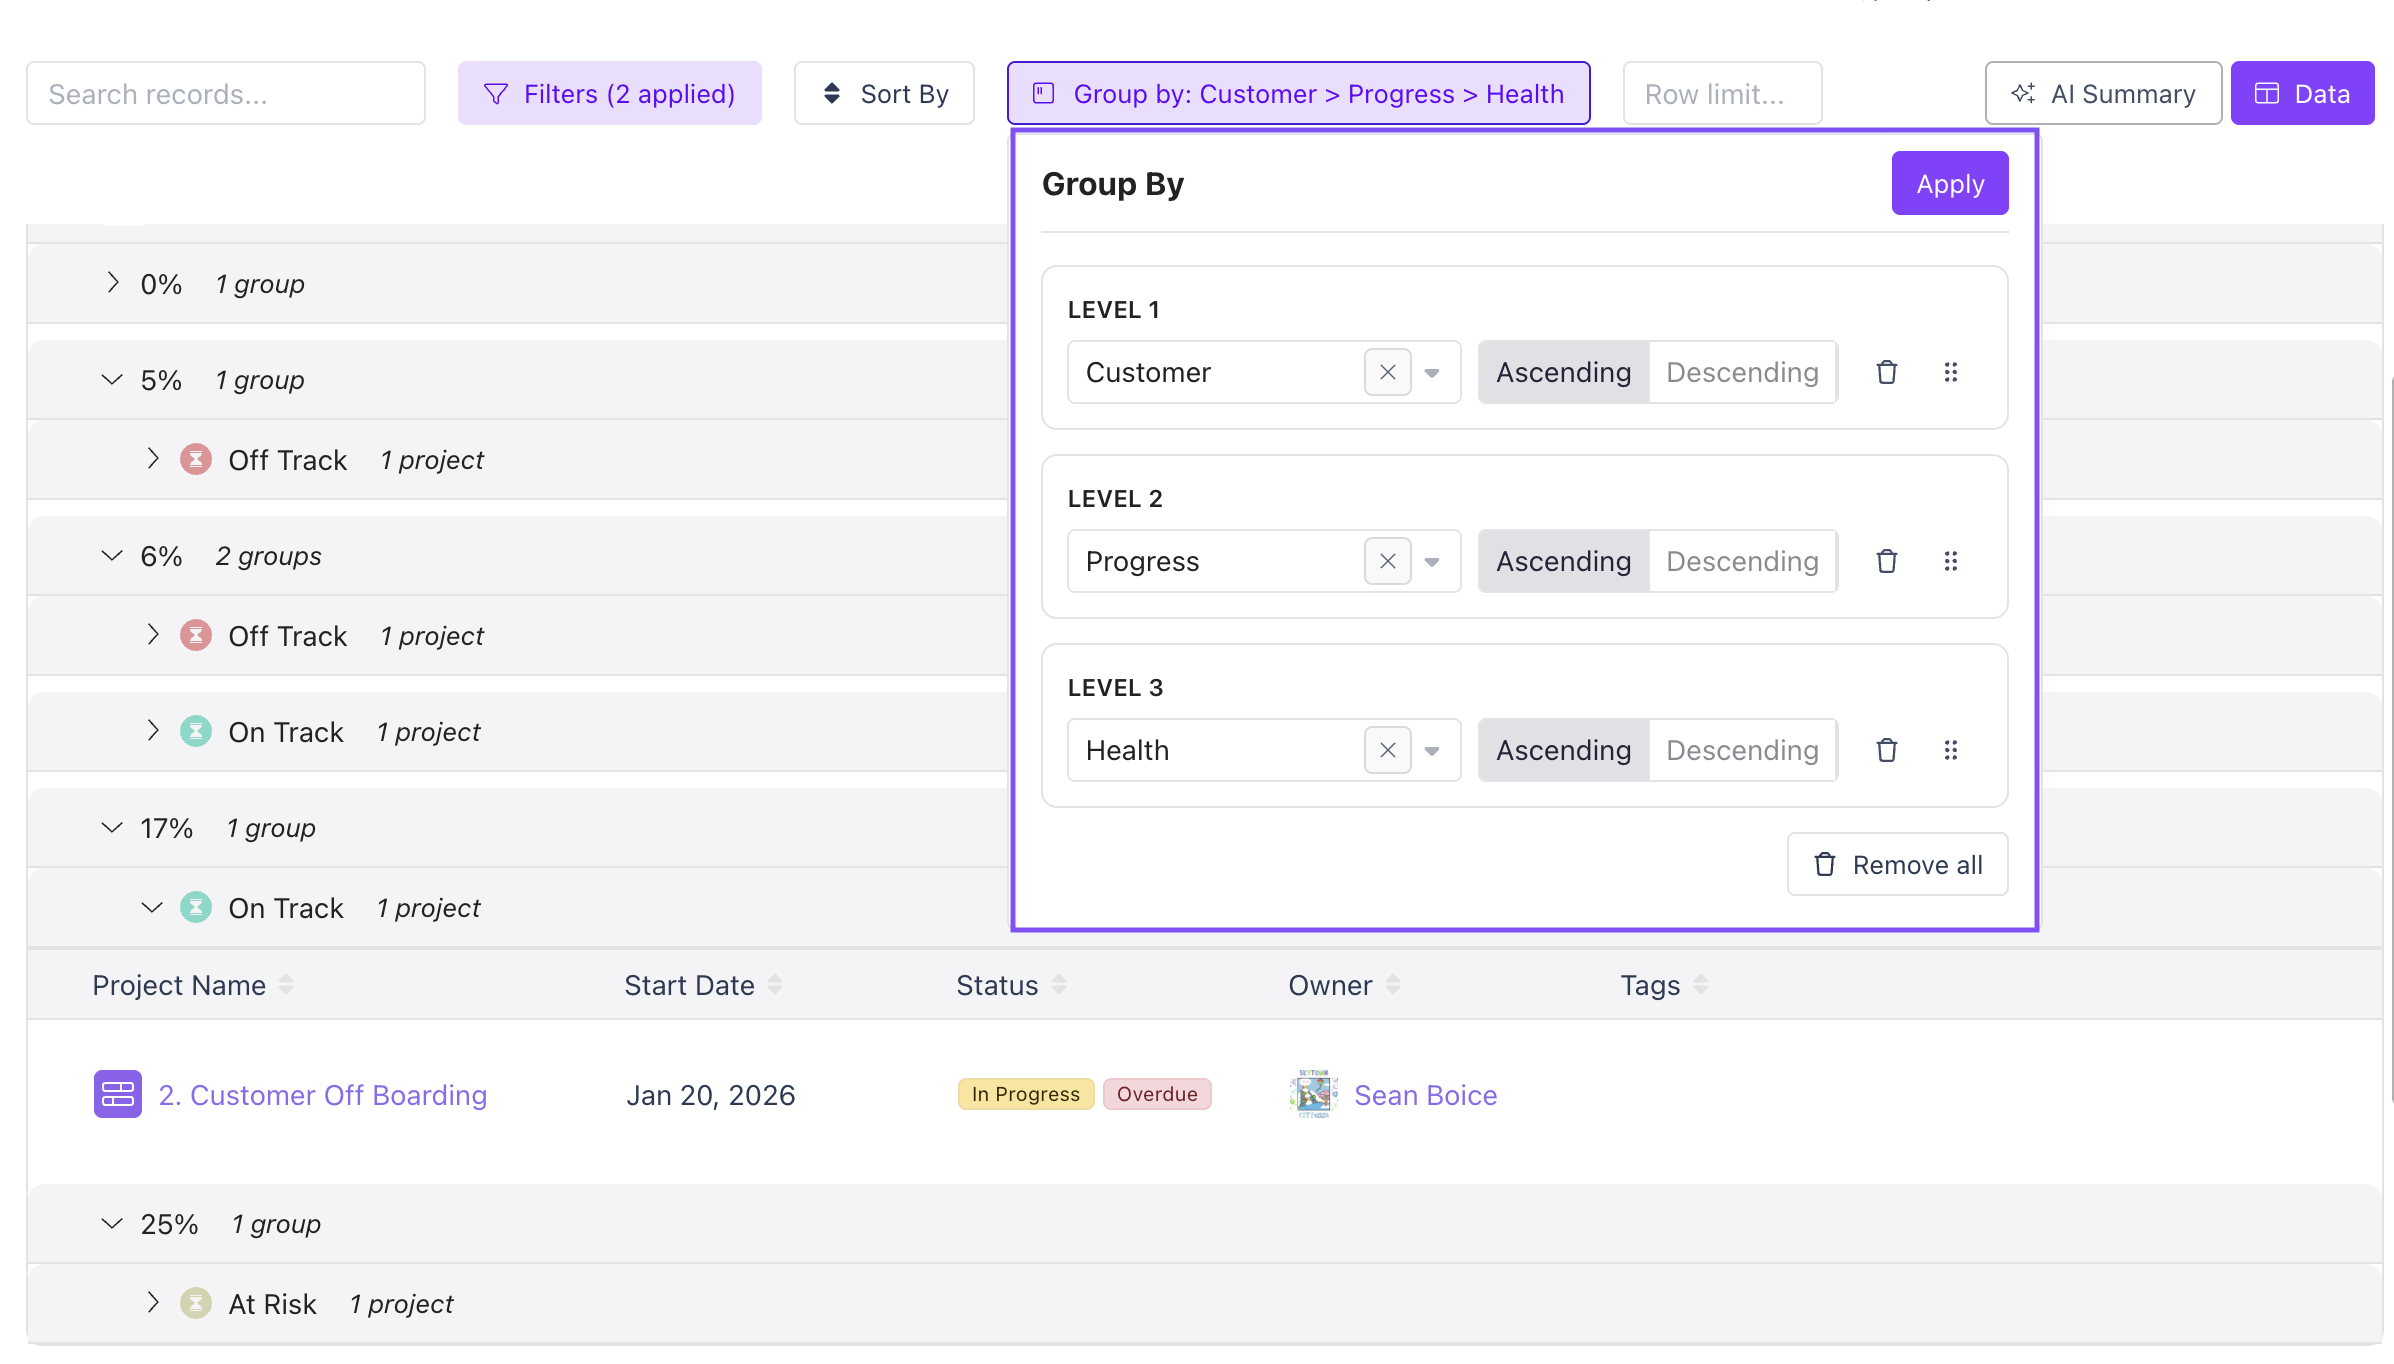
Task: Grab the Level 1 drag handle
Action: (x=1950, y=372)
